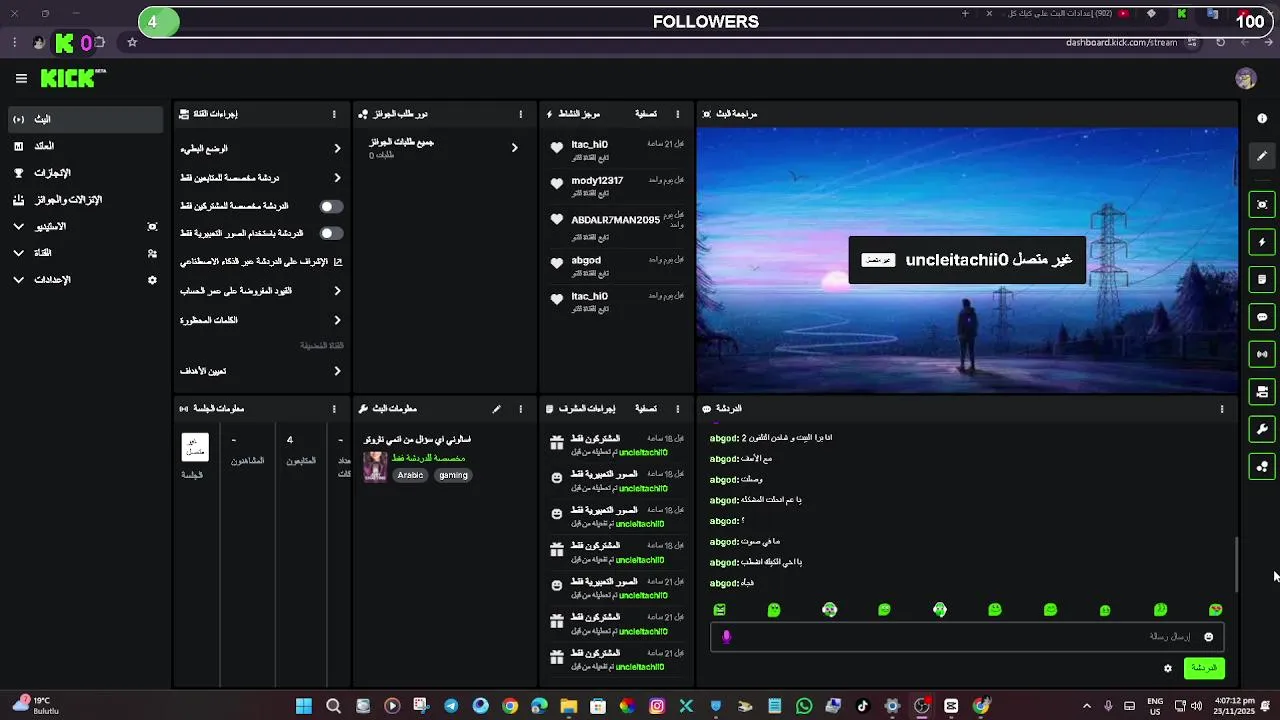The width and height of the screenshot is (1280, 720).
Task: Open the AI chat moderation external link
Action: tap(337, 262)
